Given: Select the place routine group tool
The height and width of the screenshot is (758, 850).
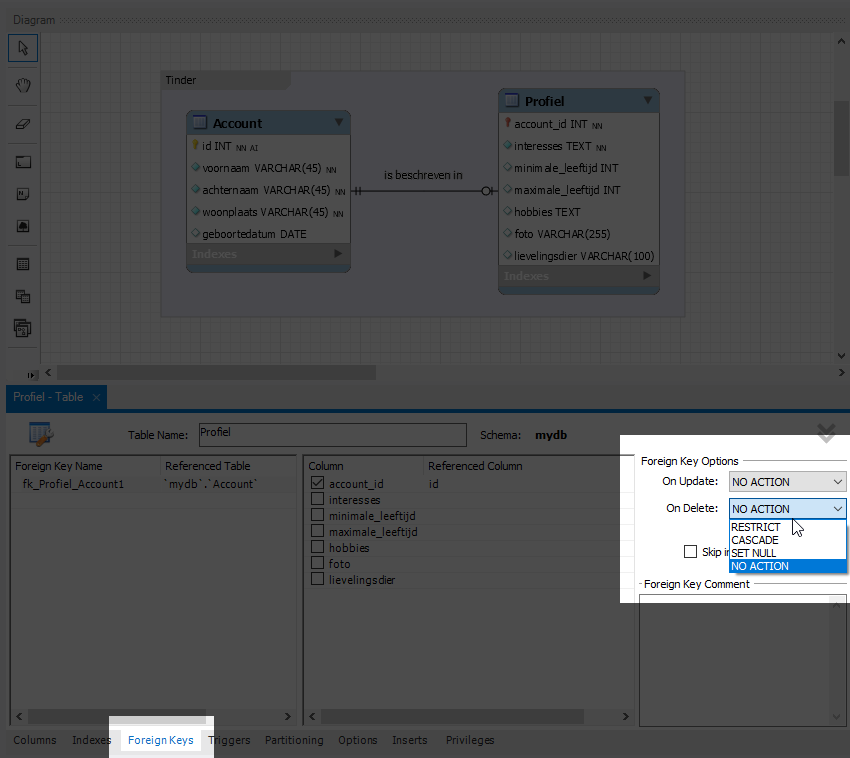Looking at the screenshot, I should [x=22, y=328].
